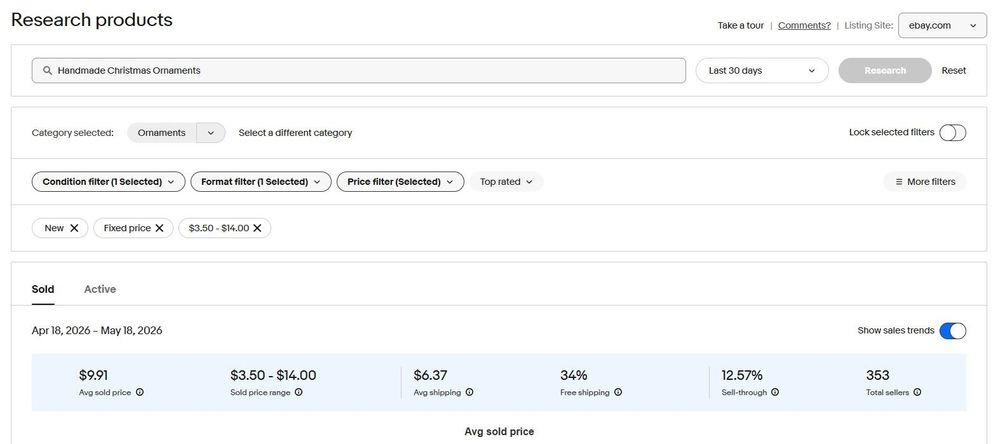Click the Avg sold price chart heading

pyautogui.click(x=499, y=431)
